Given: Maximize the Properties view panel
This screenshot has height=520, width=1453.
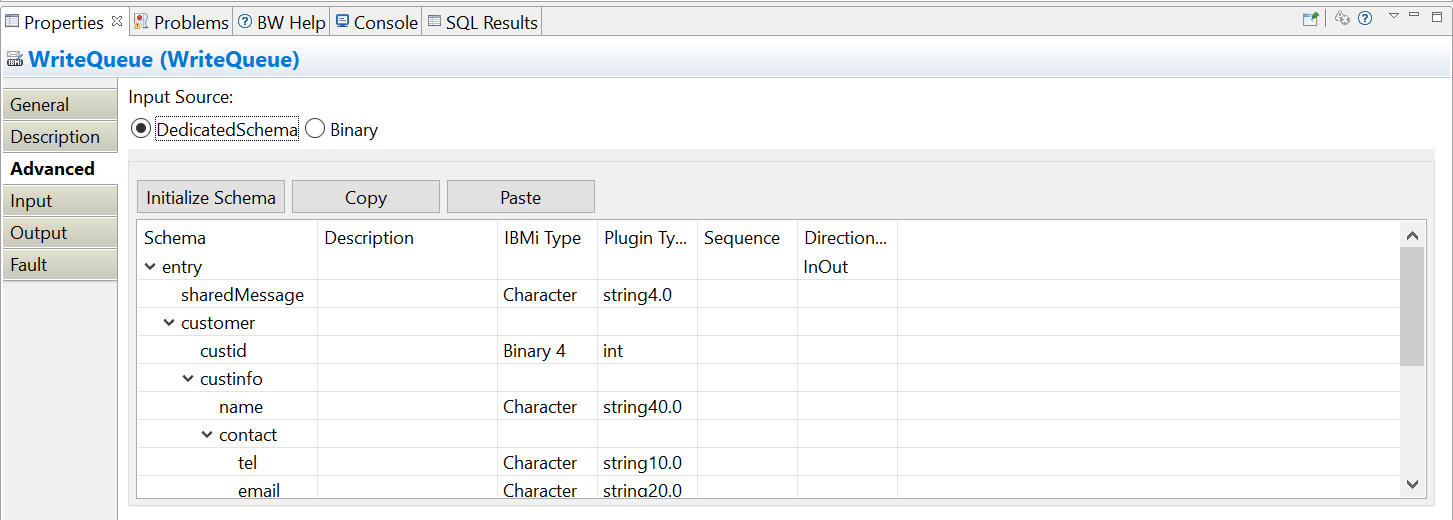Looking at the screenshot, I should tap(1438, 15).
